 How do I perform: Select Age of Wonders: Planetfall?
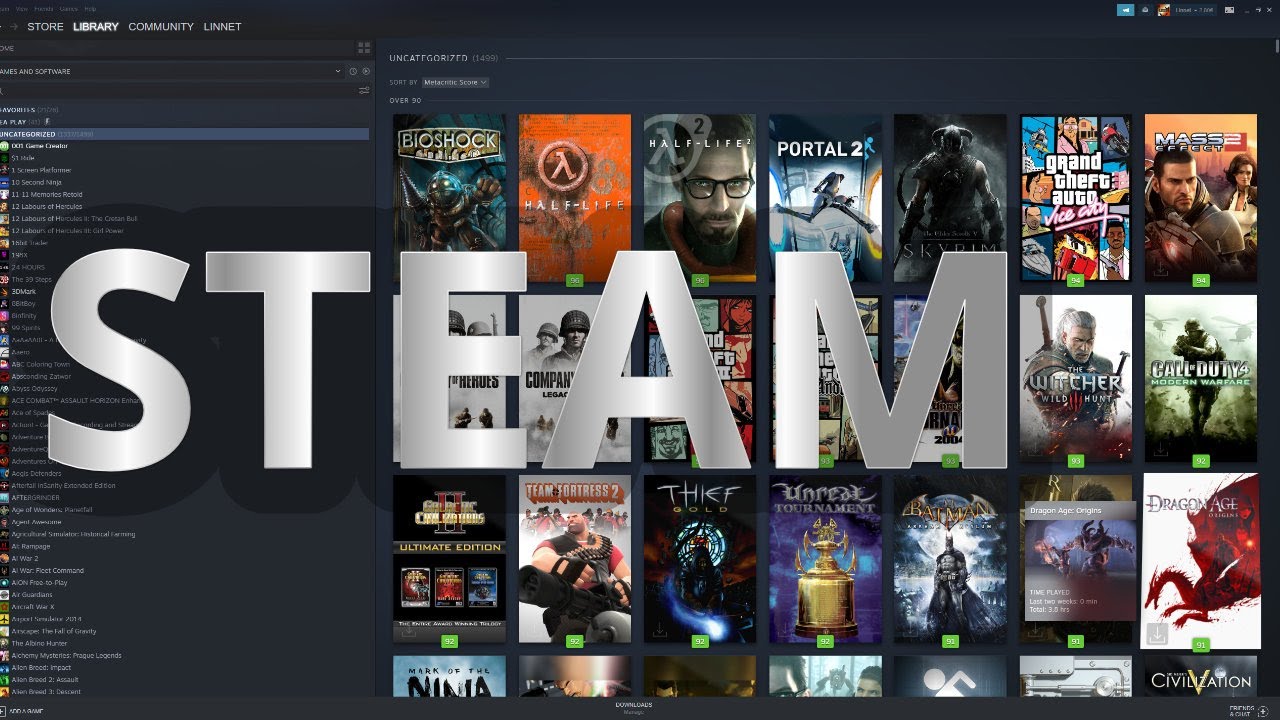[x=50, y=510]
